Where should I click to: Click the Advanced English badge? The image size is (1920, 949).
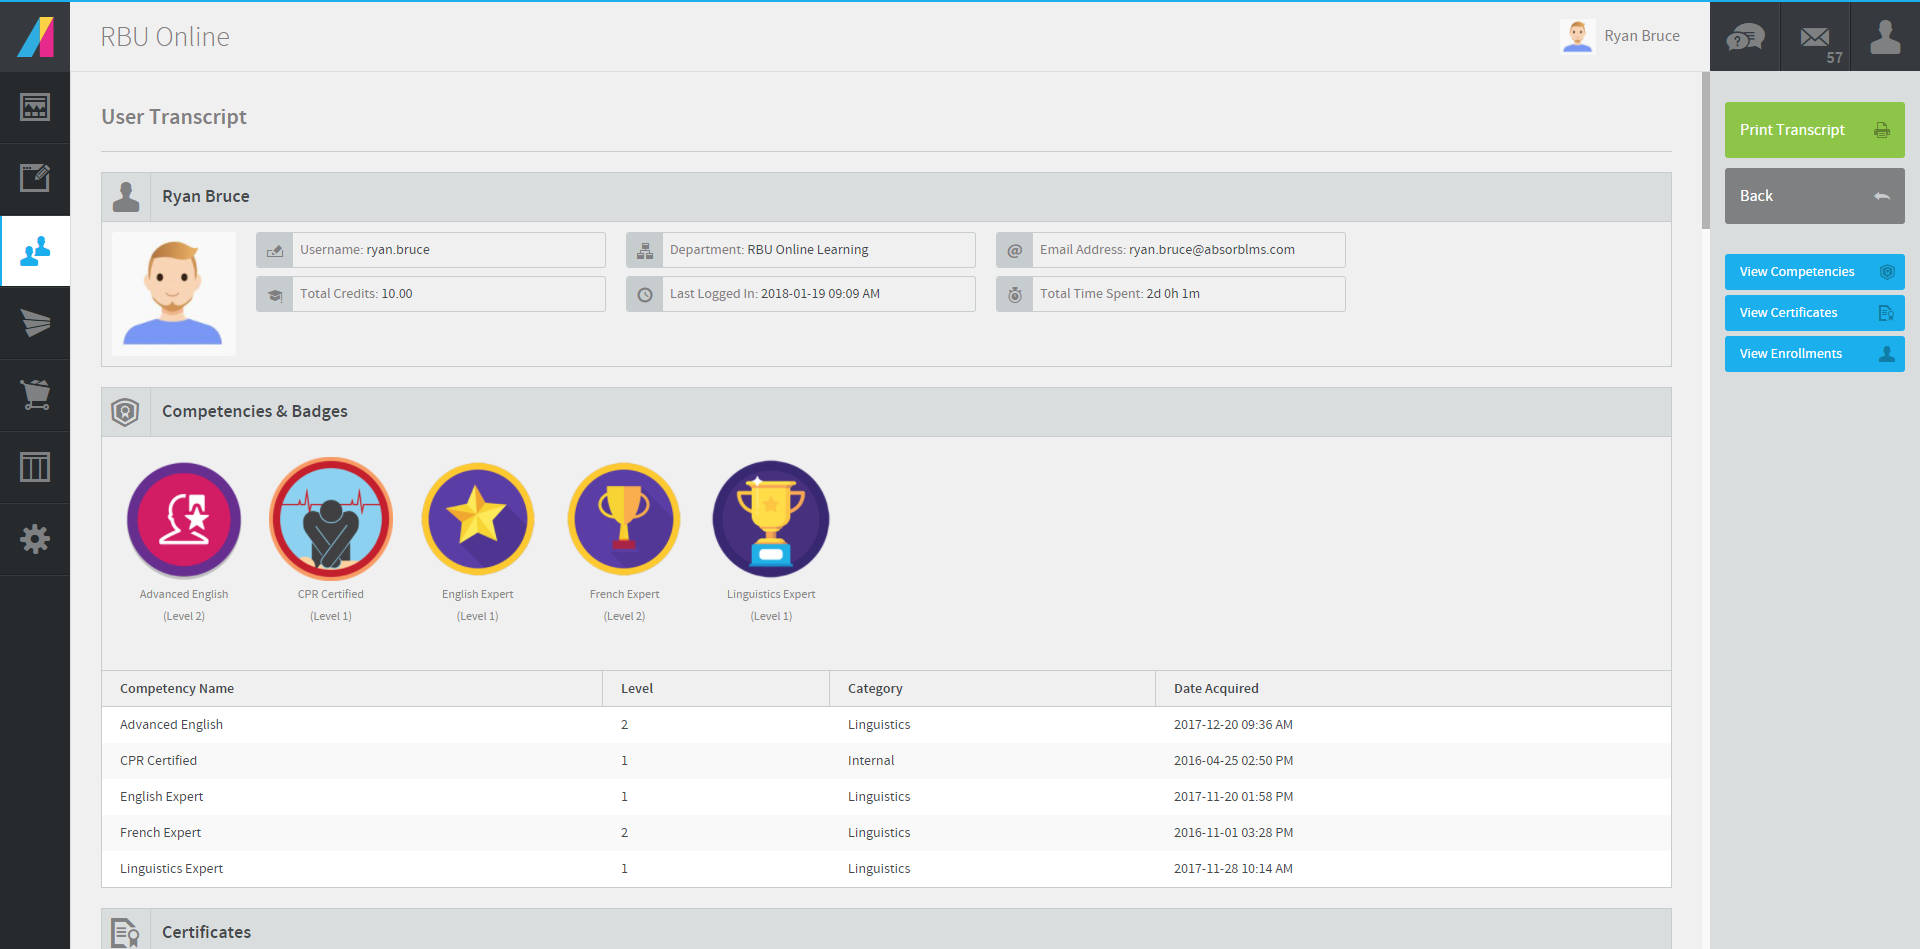(184, 520)
